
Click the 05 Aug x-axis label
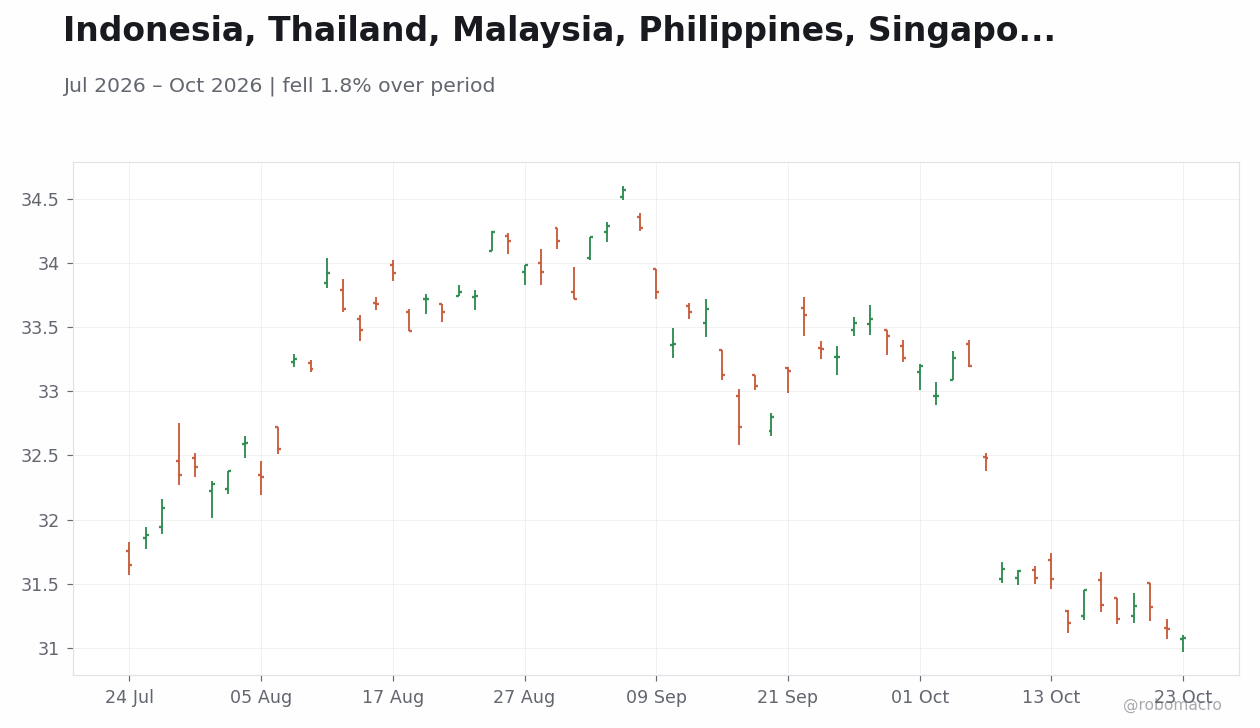[x=261, y=698]
